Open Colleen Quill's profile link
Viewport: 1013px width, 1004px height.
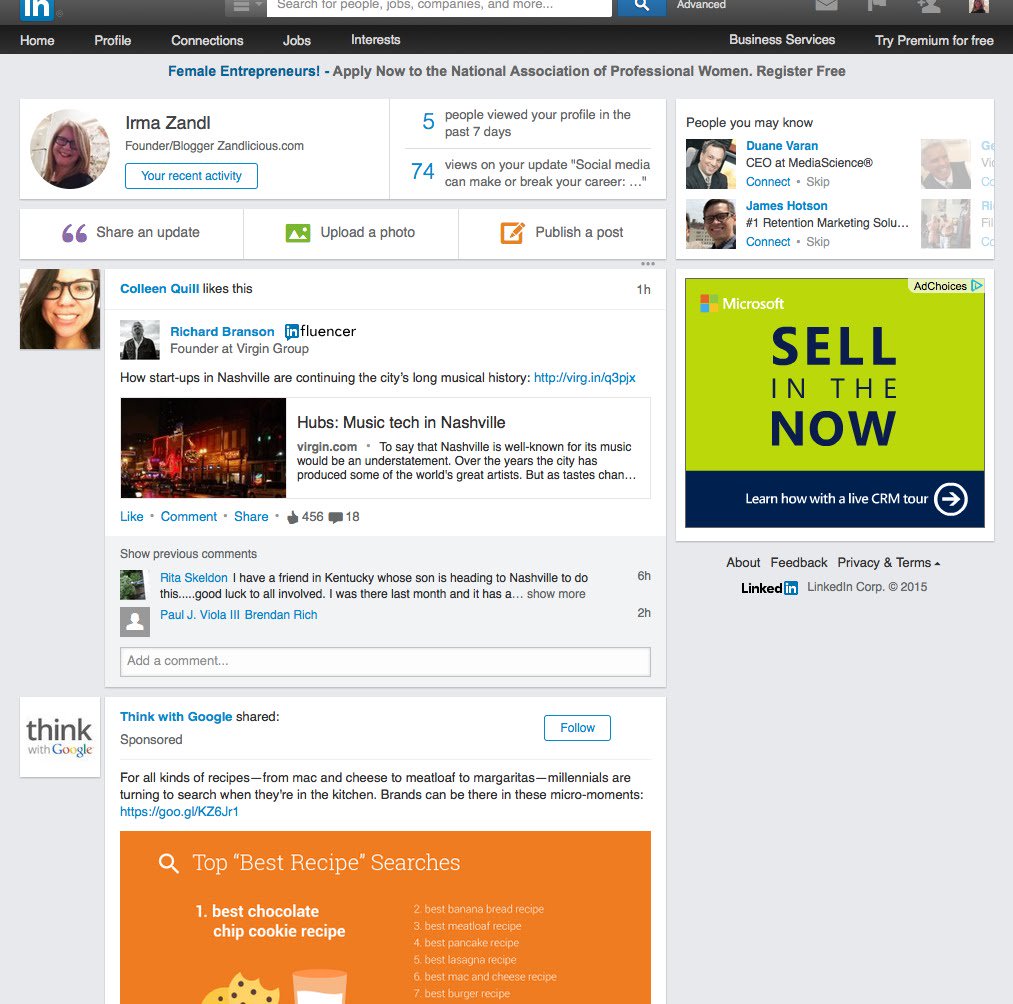coord(160,289)
